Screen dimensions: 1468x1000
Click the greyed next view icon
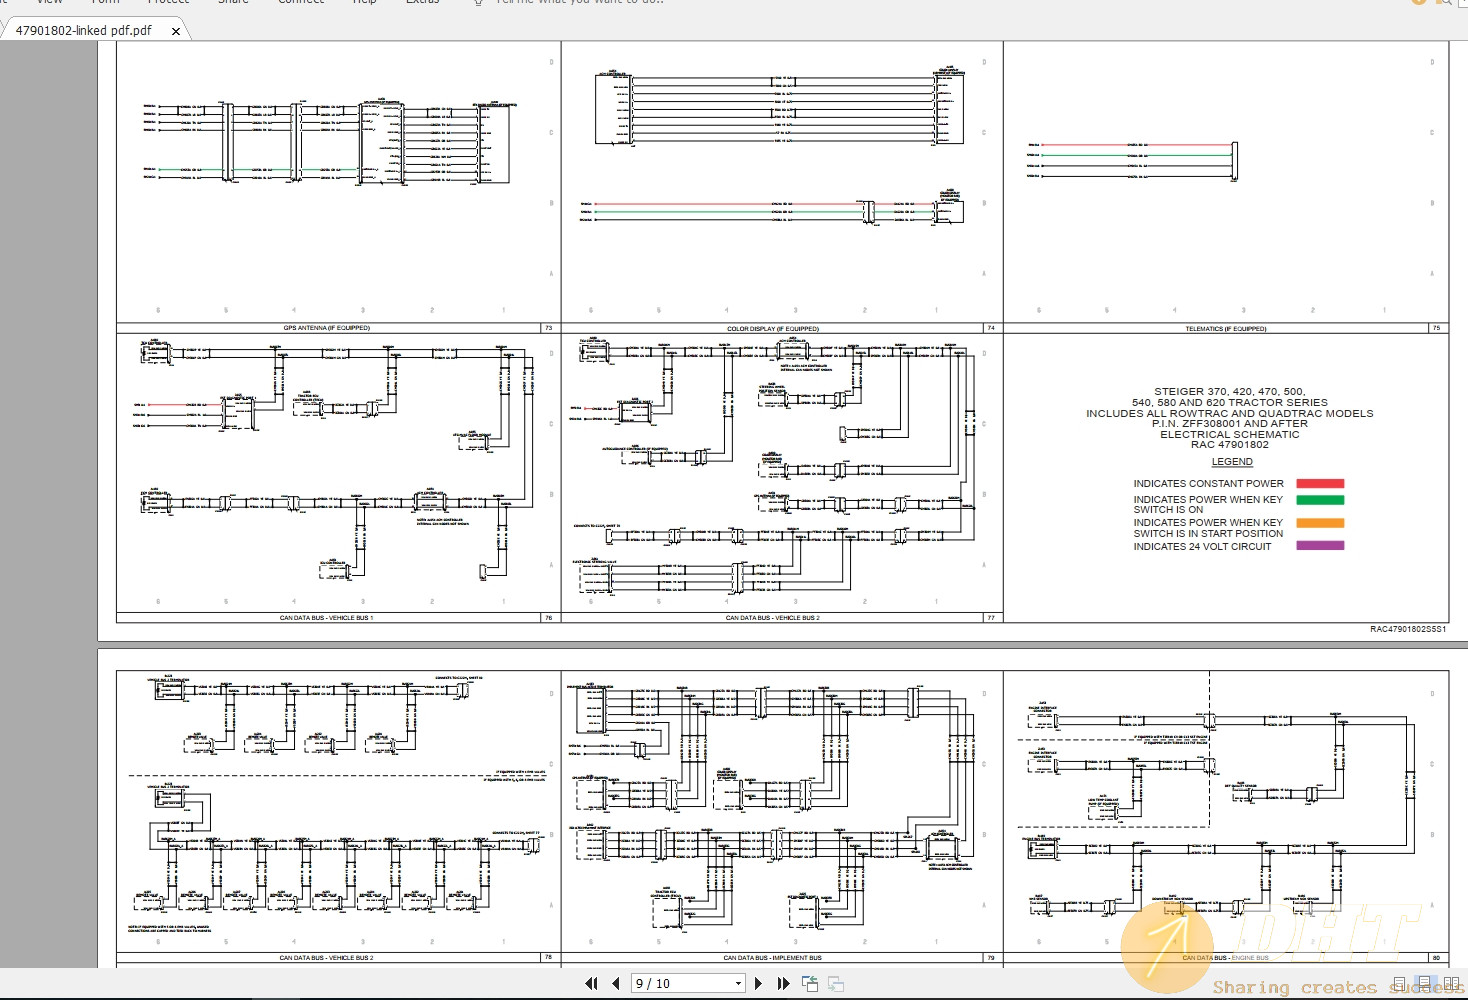coord(836,984)
